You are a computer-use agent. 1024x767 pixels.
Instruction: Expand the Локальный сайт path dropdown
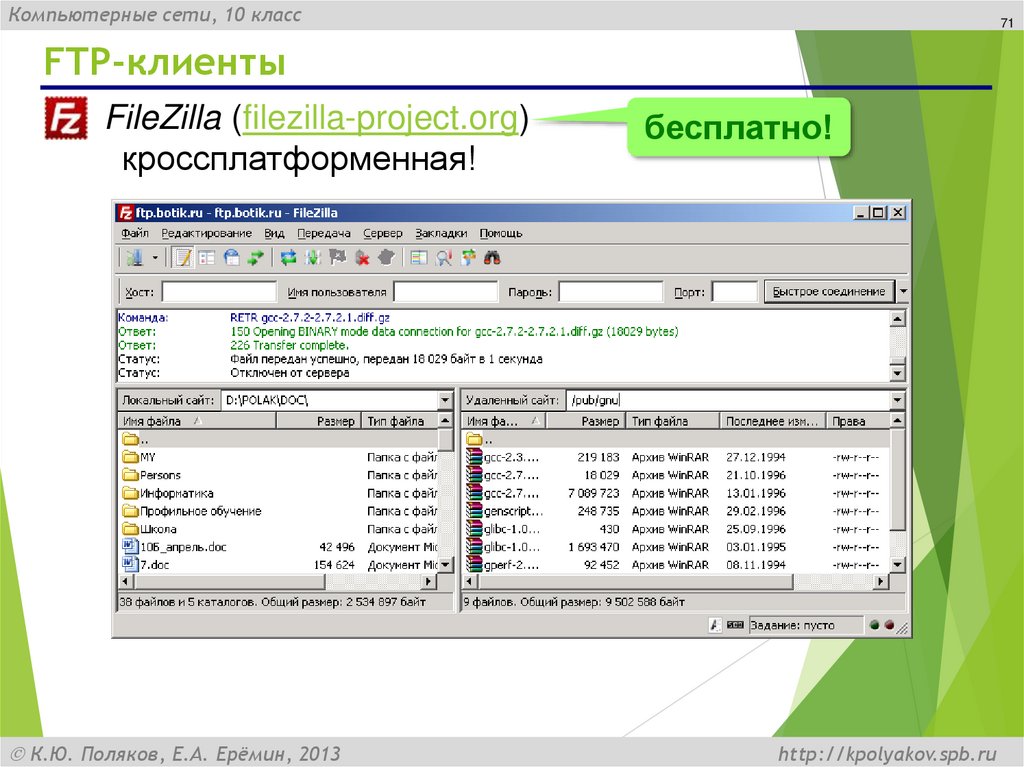(445, 400)
